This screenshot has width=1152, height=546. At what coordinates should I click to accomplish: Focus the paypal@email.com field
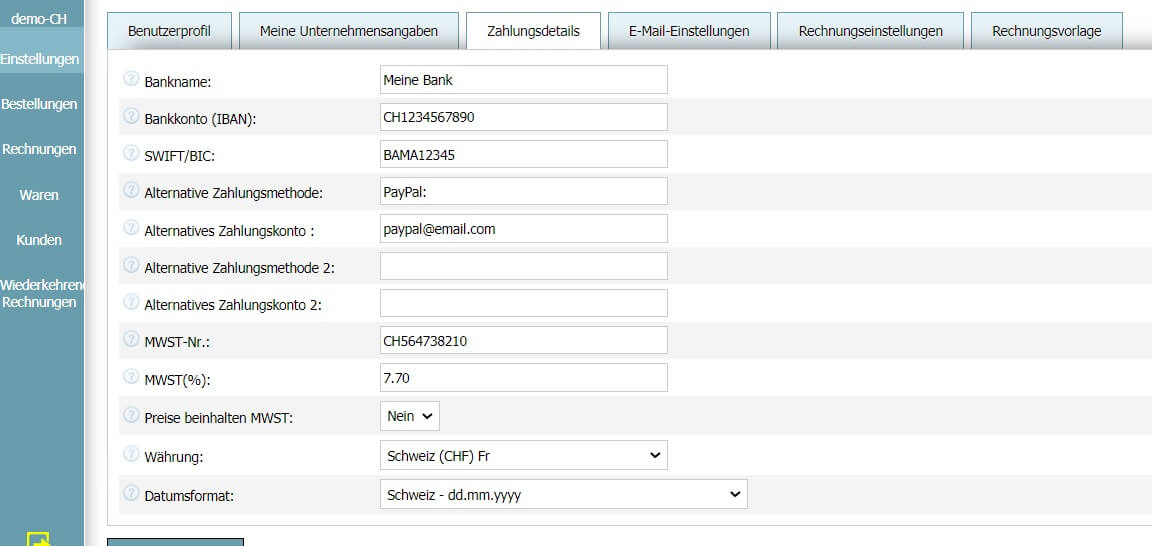pos(524,229)
